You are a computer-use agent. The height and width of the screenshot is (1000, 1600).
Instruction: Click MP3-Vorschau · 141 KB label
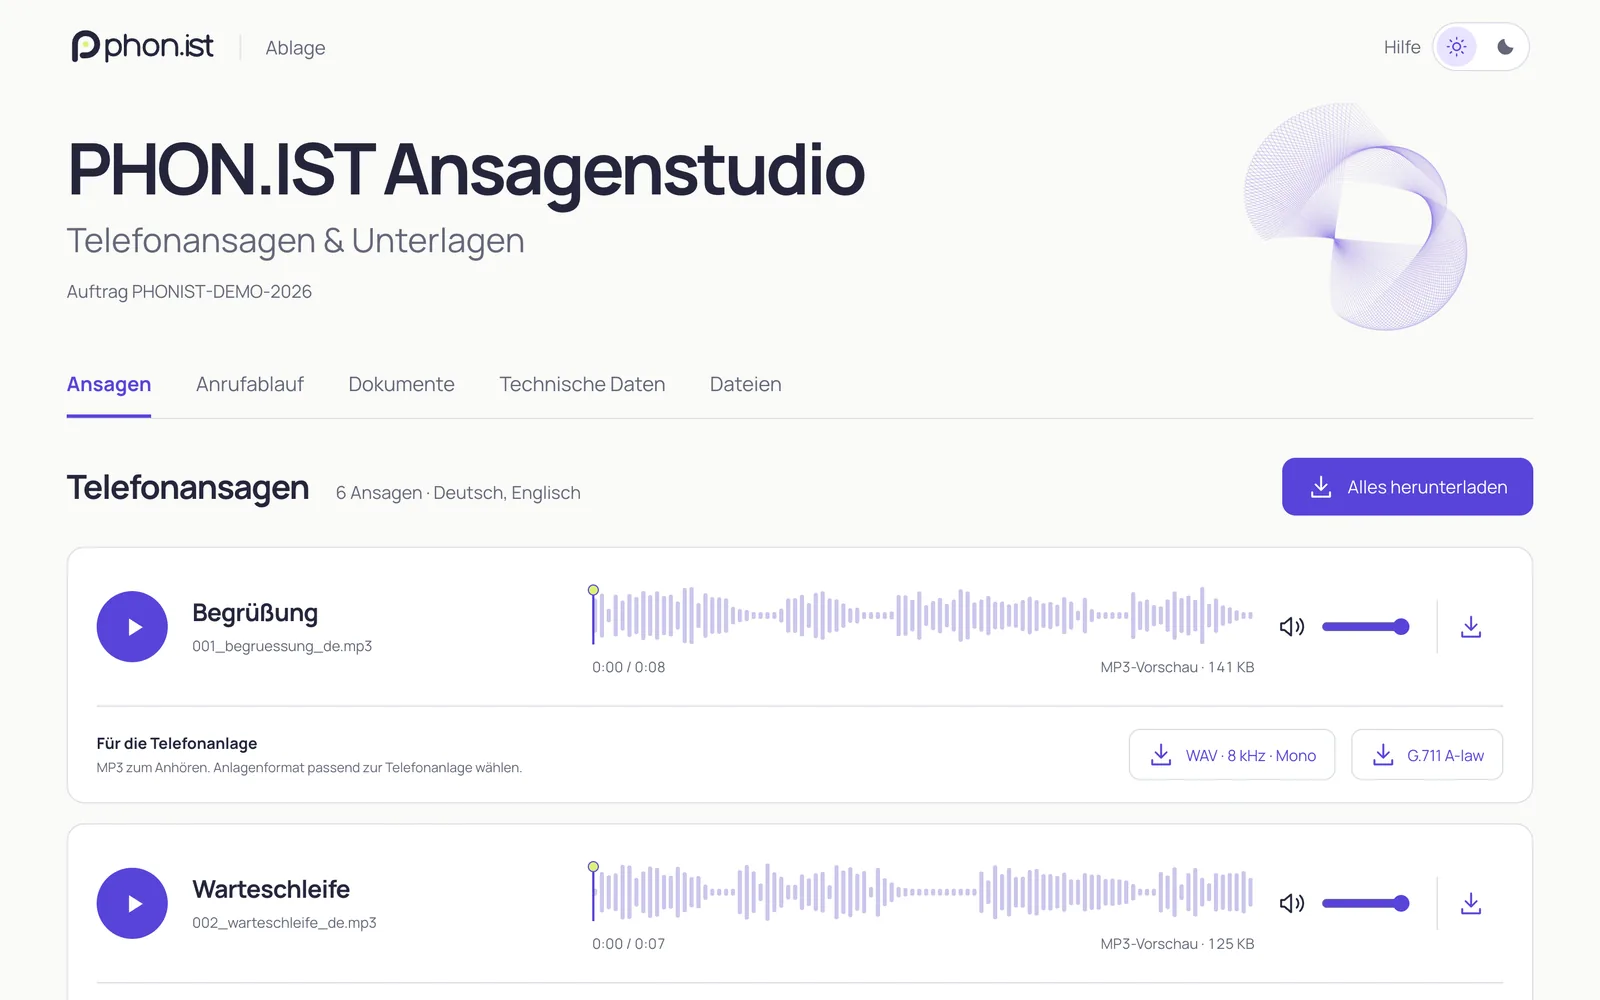coord(1177,667)
